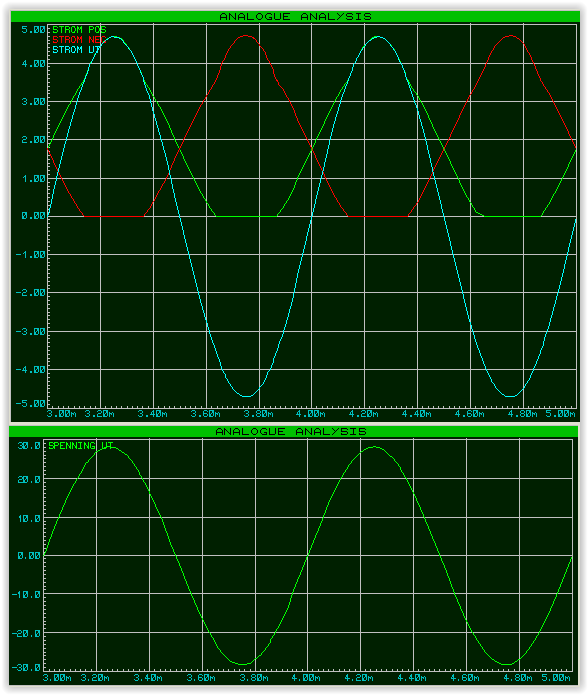The width and height of the screenshot is (588, 695).
Task: Click the 4.00m time label in SPENNING graph
Action: [306, 678]
